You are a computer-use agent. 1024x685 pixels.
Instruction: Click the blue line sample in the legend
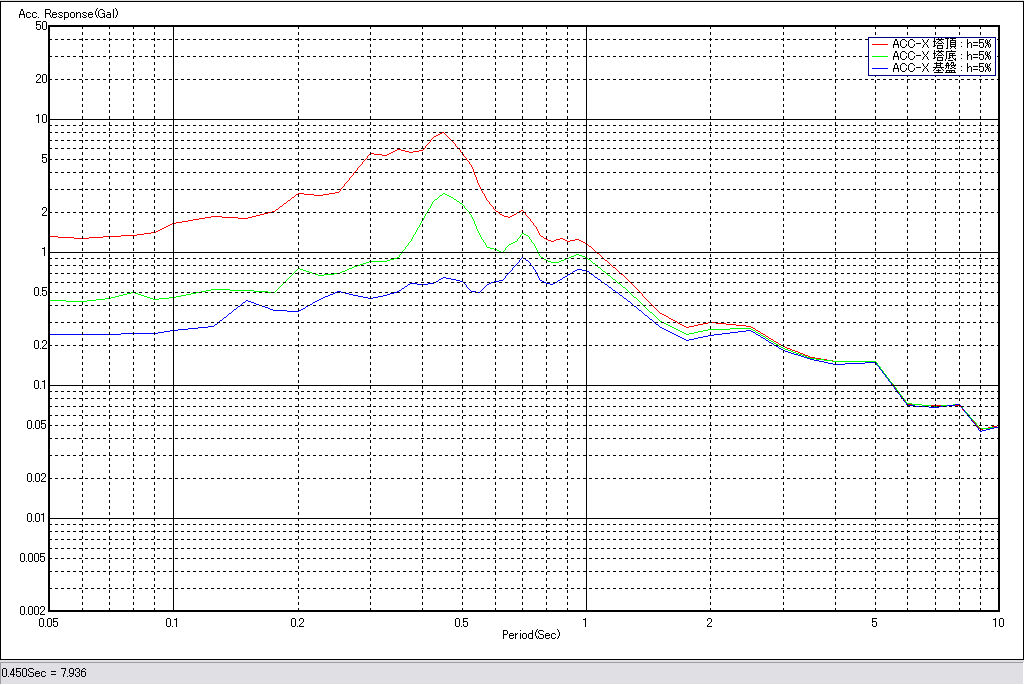pos(879,68)
